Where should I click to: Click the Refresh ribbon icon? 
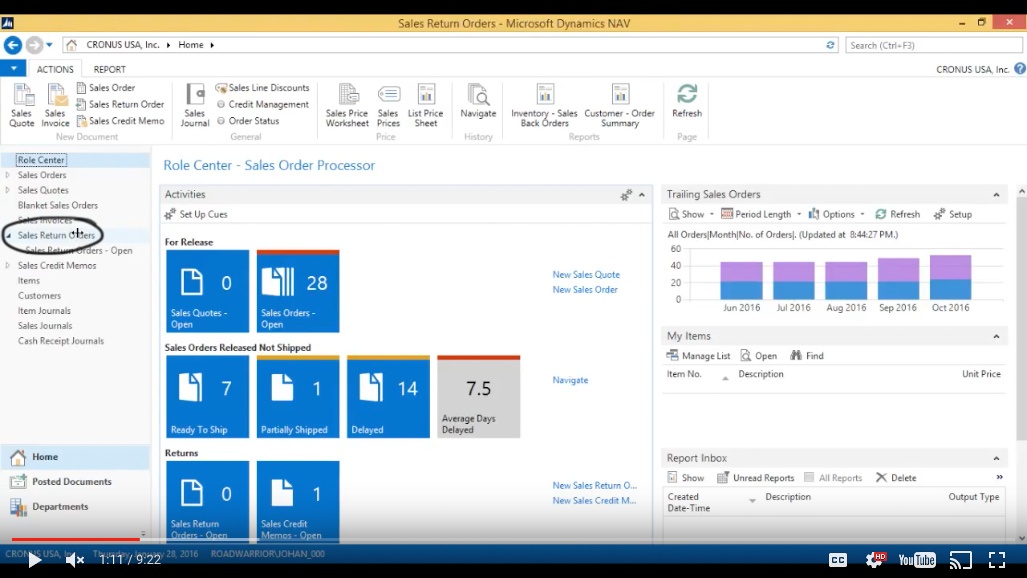point(686,101)
